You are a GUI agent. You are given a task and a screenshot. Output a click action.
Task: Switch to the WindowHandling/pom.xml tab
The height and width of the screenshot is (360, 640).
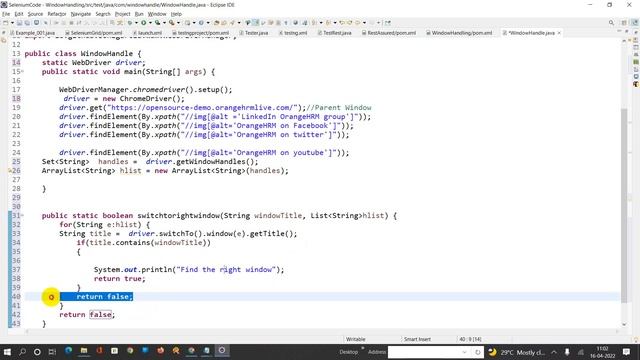(x=459, y=33)
